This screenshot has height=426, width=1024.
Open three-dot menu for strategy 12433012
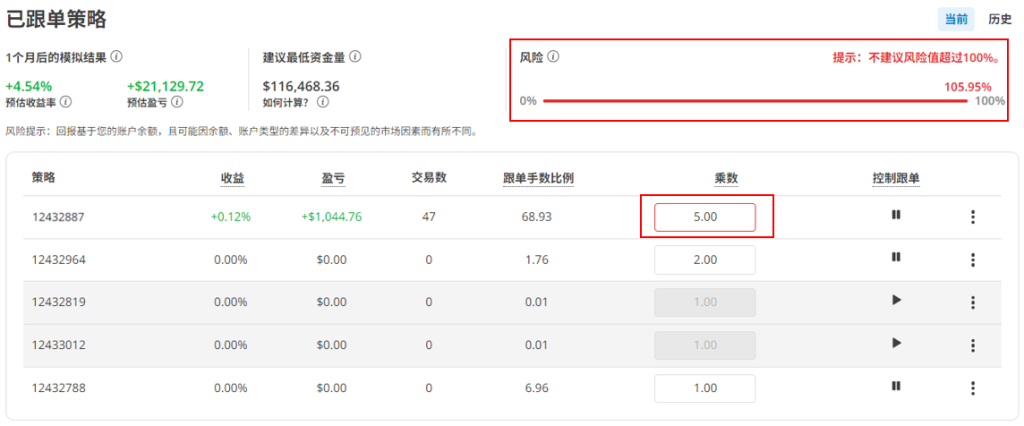point(973,345)
